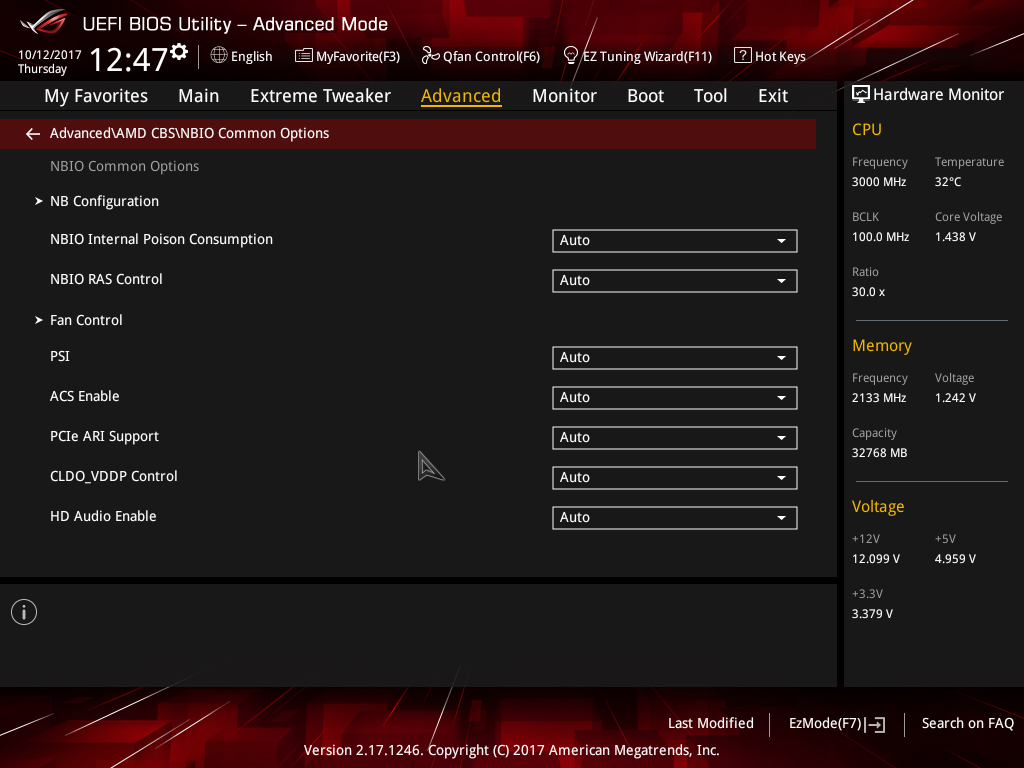
Task: Click the breadcrumb path Advanced\AMD CBS\NBIO Common Options
Action: tap(189, 133)
